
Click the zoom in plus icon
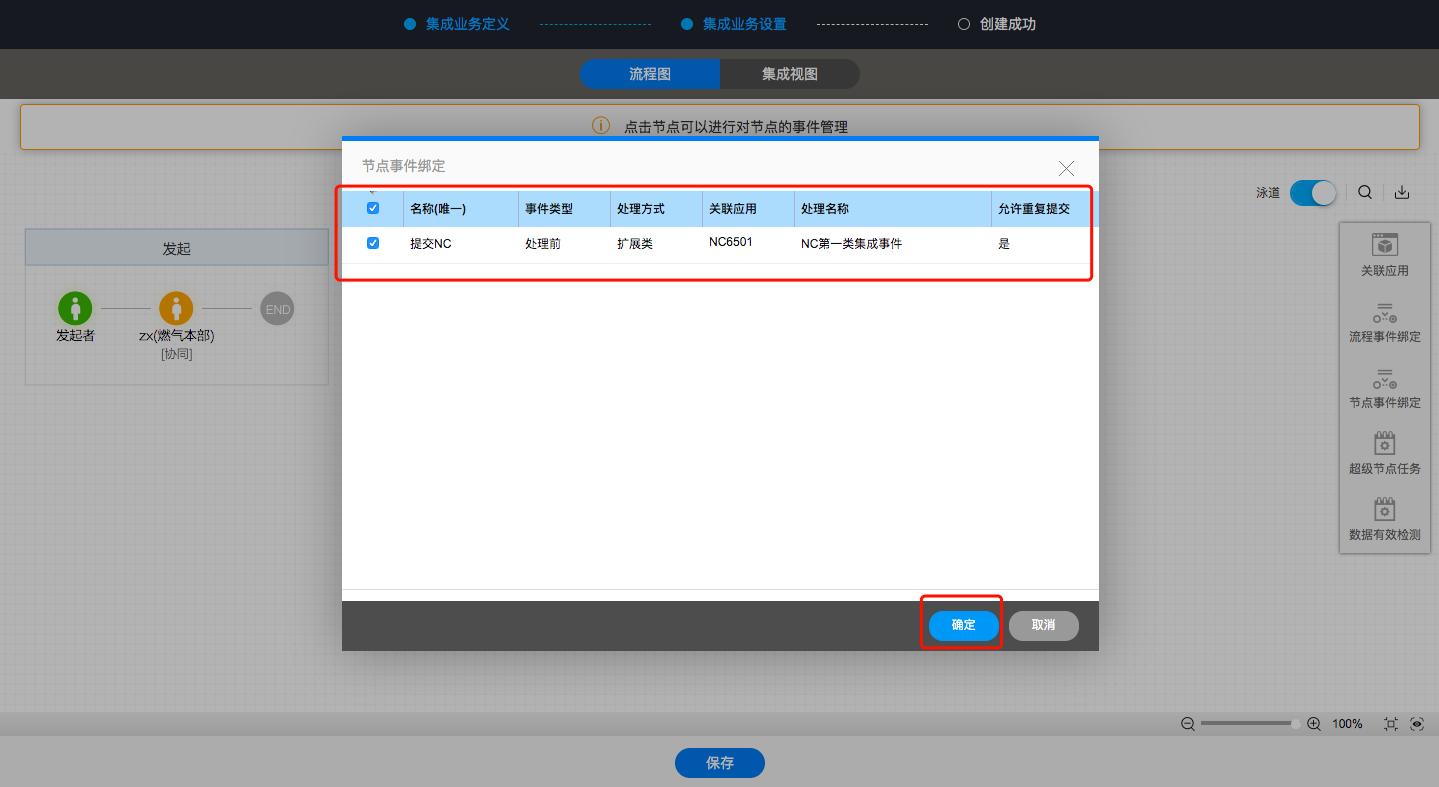1314,724
